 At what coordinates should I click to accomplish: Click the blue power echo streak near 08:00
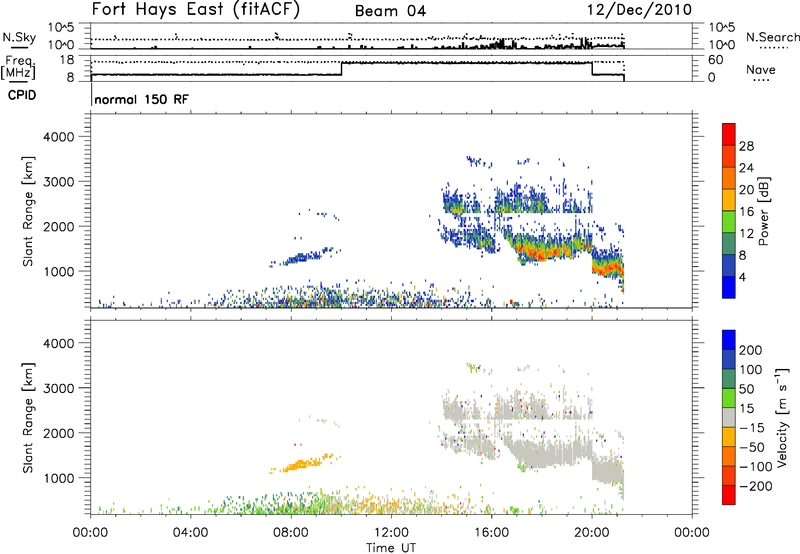click(x=304, y=257)
